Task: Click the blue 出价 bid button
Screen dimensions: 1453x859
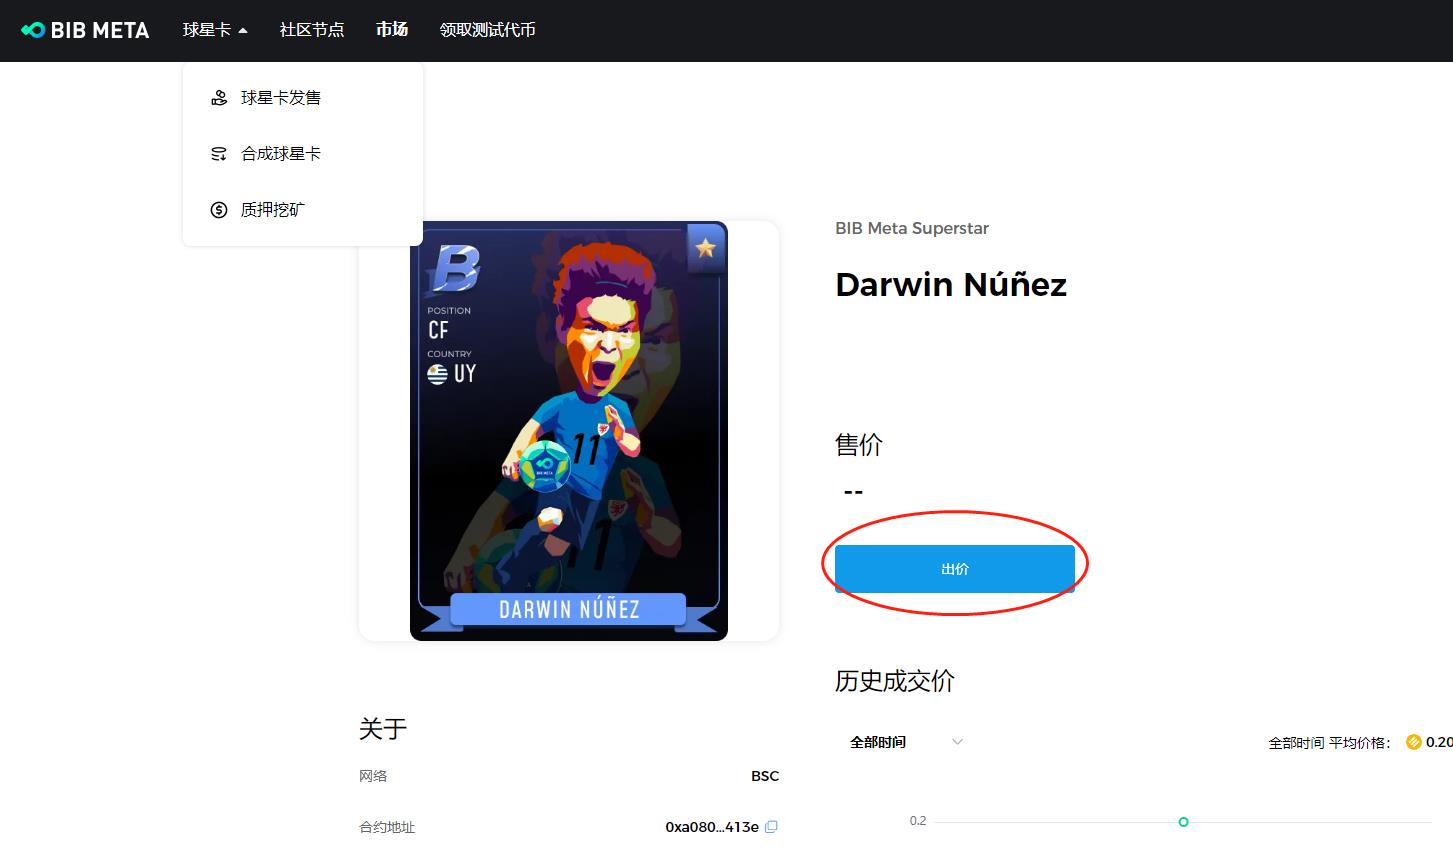Action: pos(955,569)
